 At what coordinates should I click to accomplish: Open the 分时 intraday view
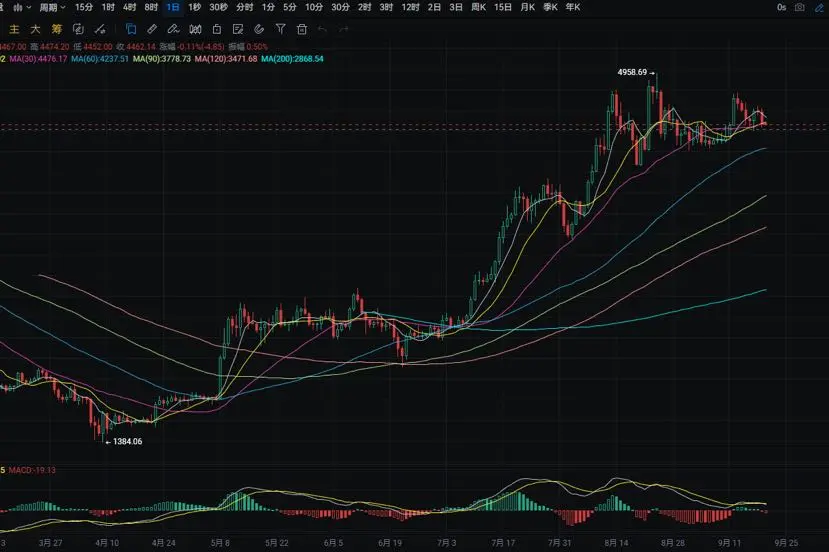pyautogui.click(x=244, y=7)
